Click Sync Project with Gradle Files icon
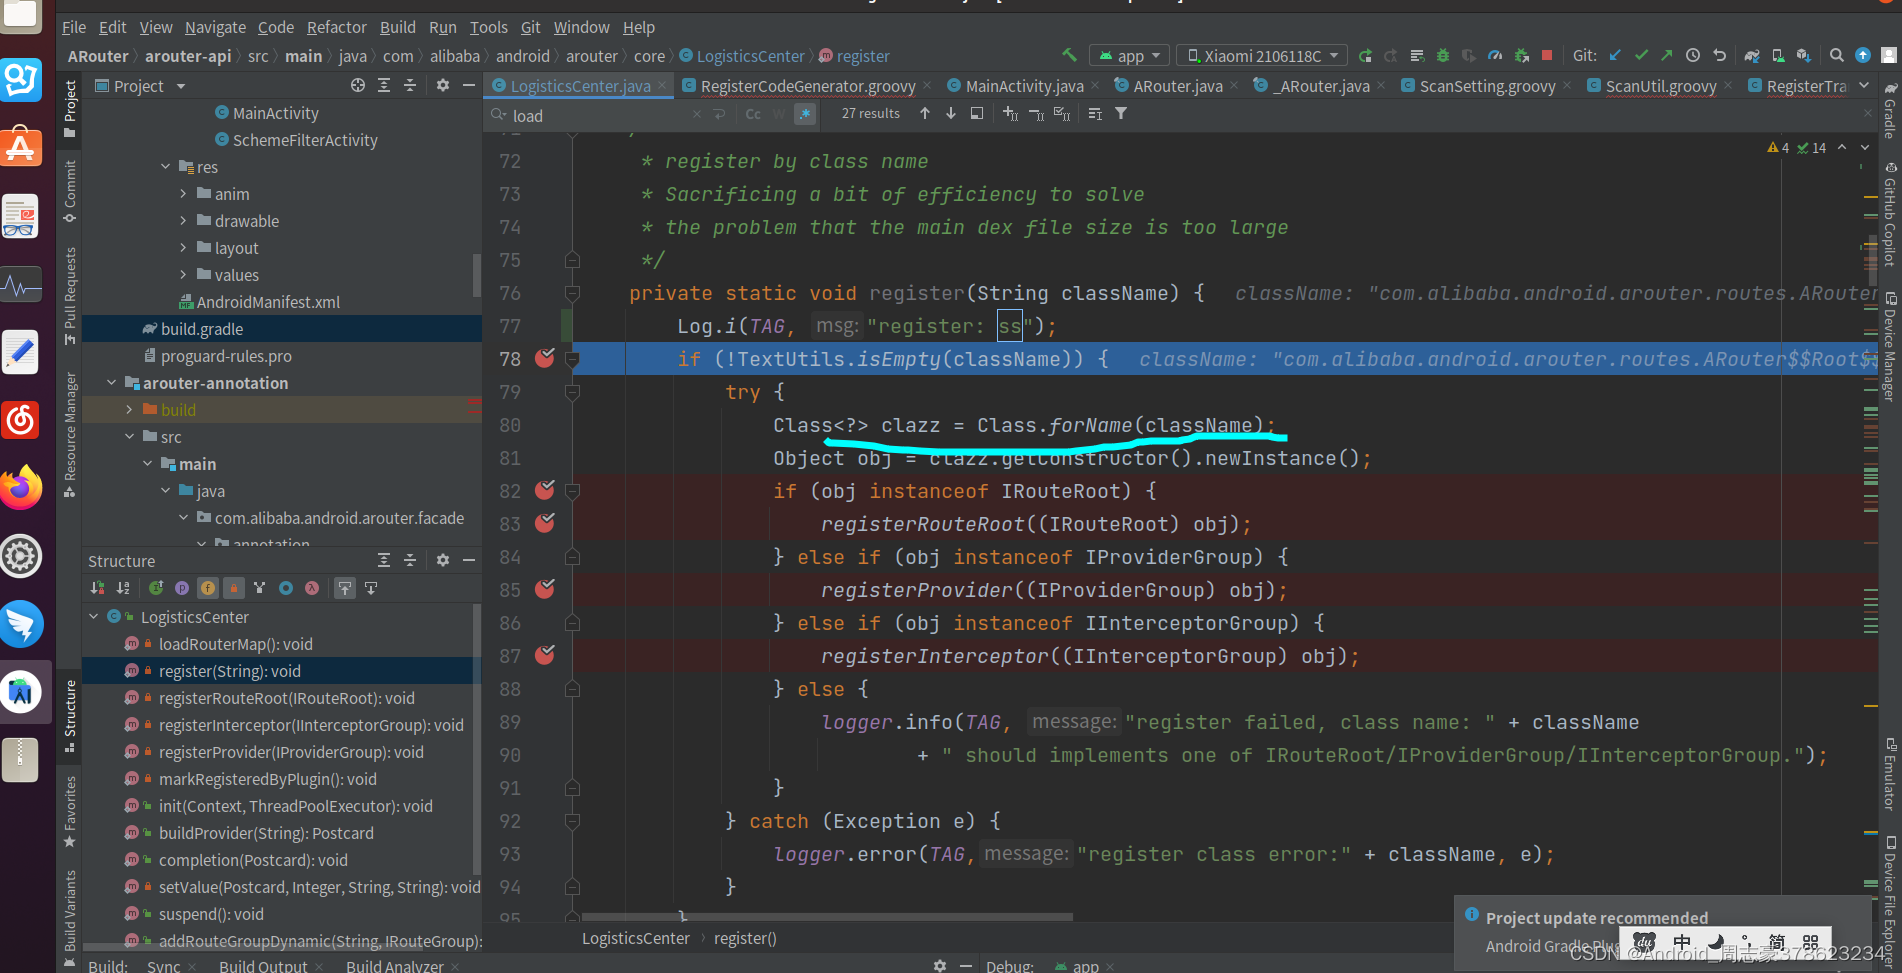Viewport: 1902px width, 973px height. point(1752,56)
